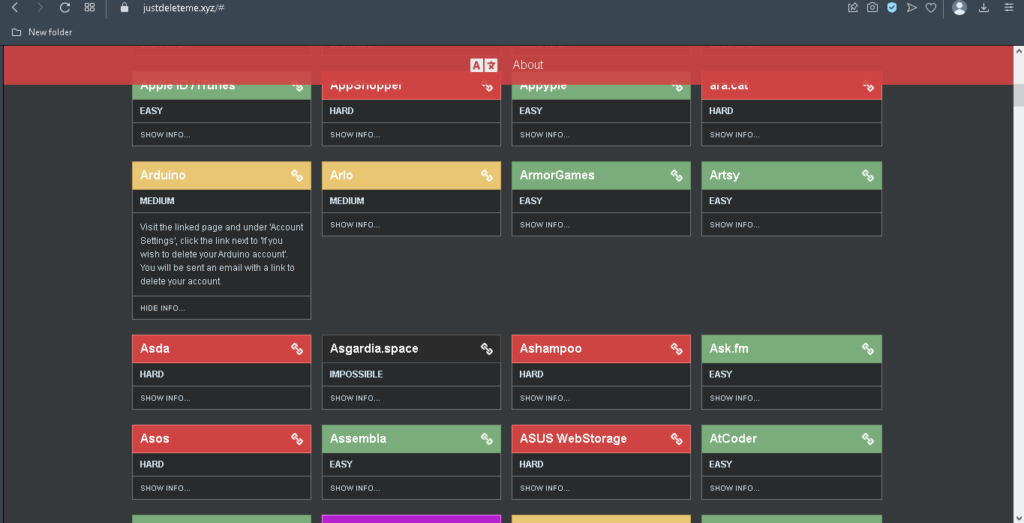This screenshot has width=1024, height=523.
Task: Click the Asgardia.space title link
Action: click(x=374, y=349)
